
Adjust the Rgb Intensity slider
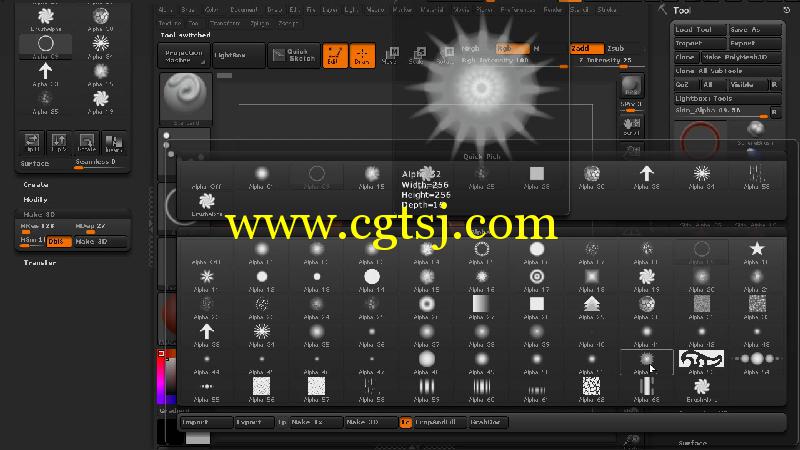click(513, 61)
